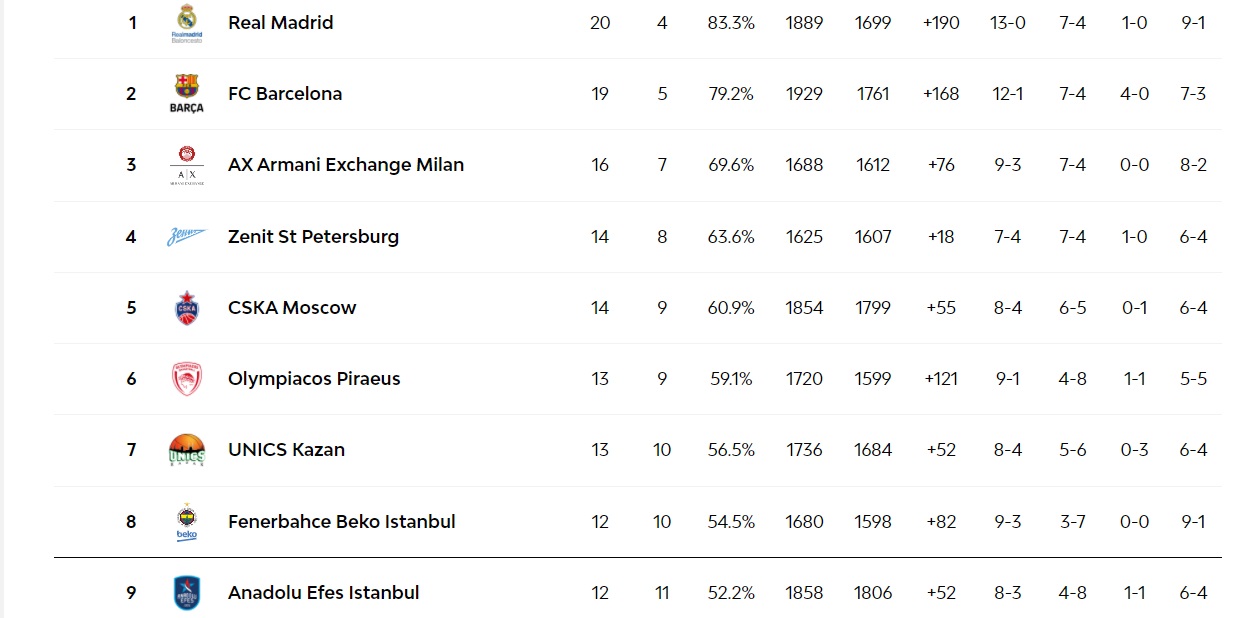Click Olympiacos Piraeus's +121 point difference
Screen dimensions: 1251x618
point(942,379)
